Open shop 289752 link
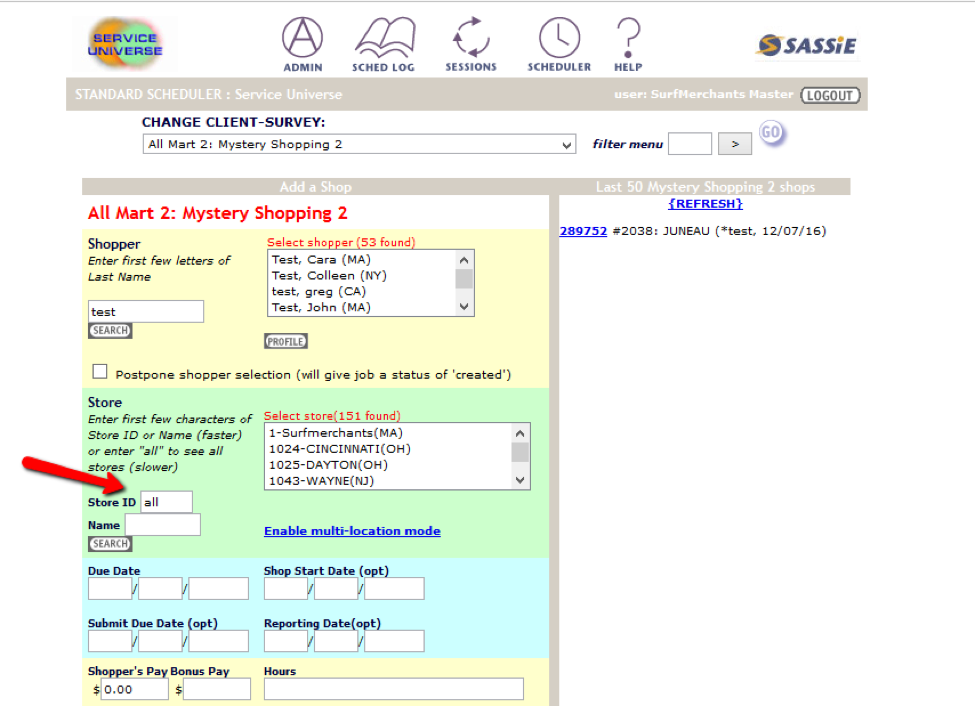 tap(583, 231)
